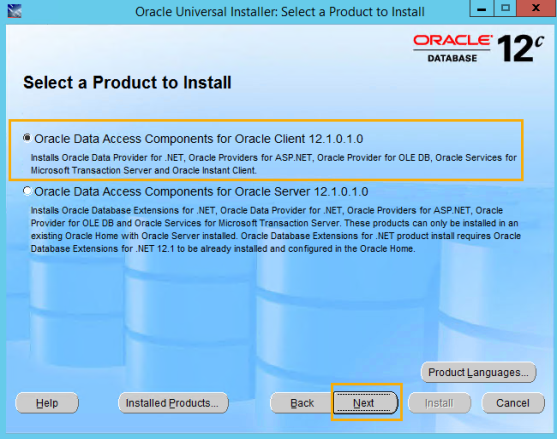557x439 pixels.
Task: Cancel the installation
Action: pyautogui.click(x=513, y=403)
